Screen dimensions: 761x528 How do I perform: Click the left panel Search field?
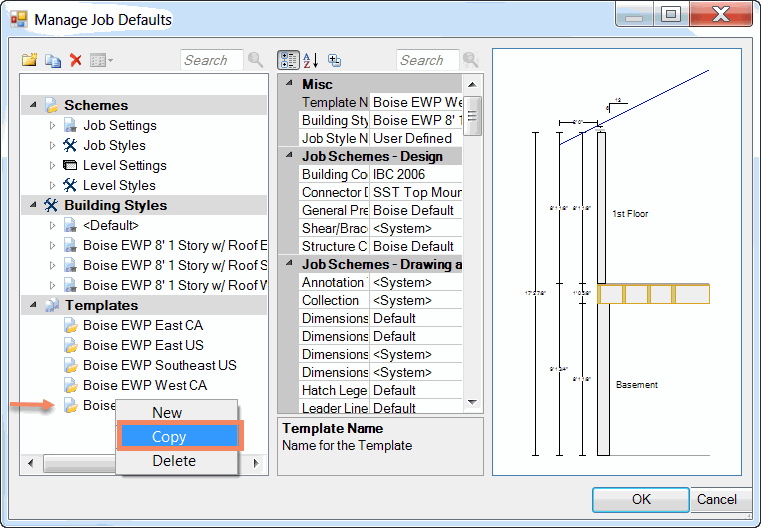(211, 60)
